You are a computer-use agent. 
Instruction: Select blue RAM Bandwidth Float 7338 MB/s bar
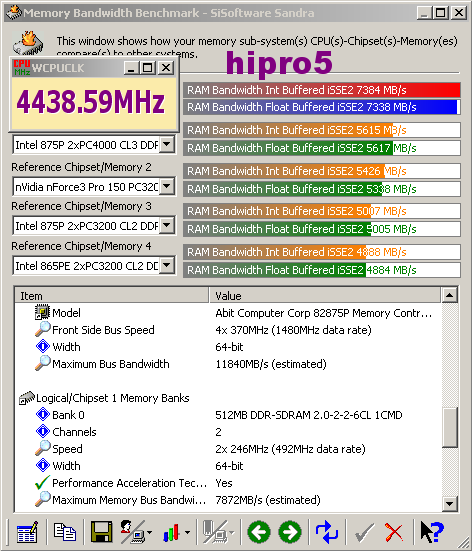pyautogui.click(x=322, y=107)
